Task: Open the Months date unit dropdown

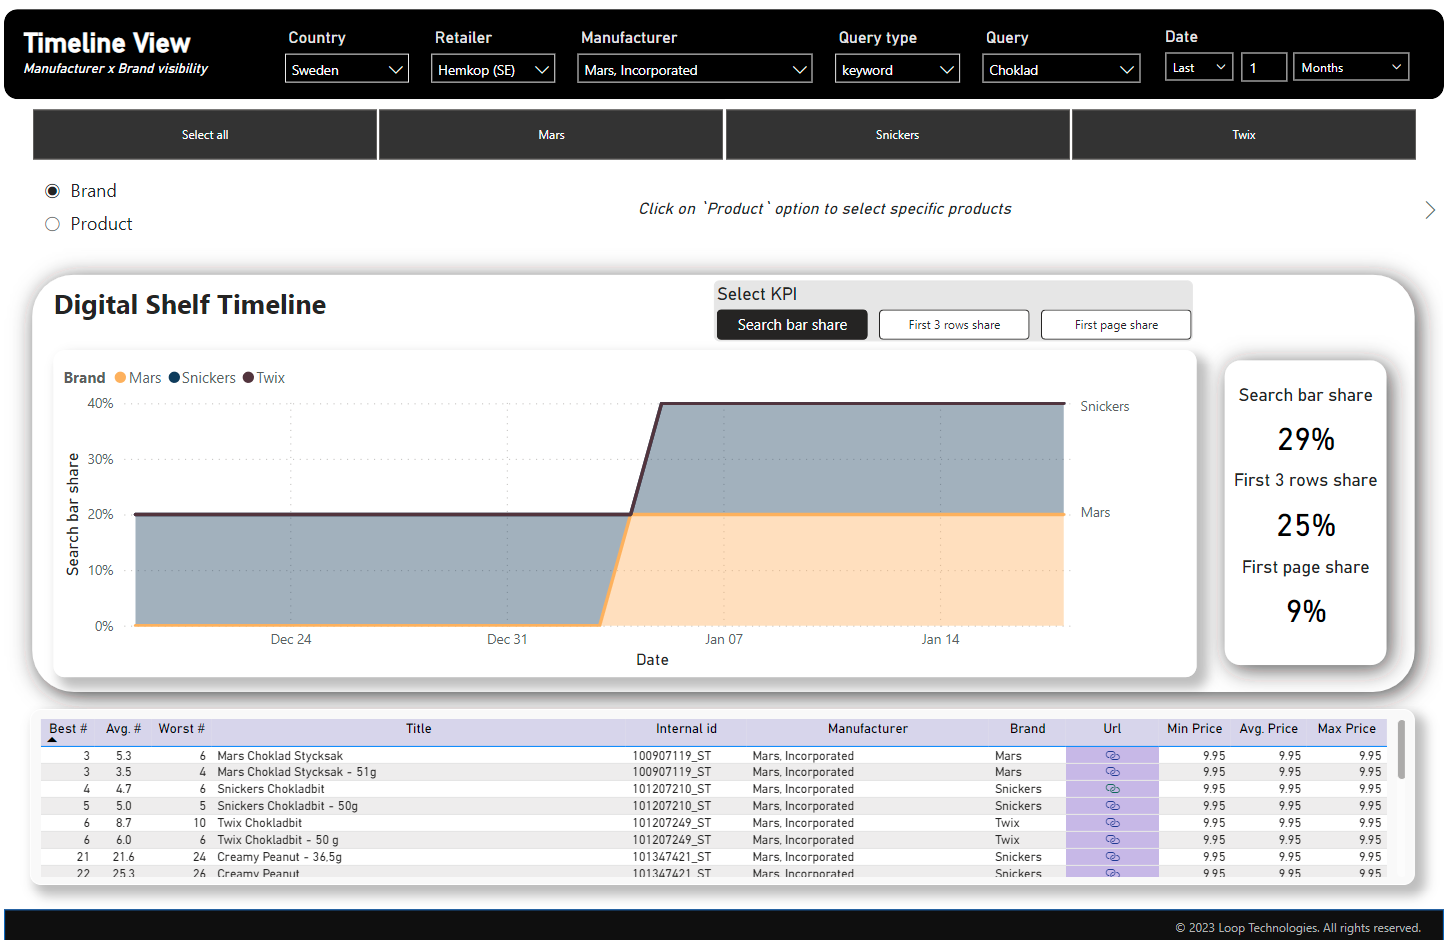Action: click(1351, 67)
